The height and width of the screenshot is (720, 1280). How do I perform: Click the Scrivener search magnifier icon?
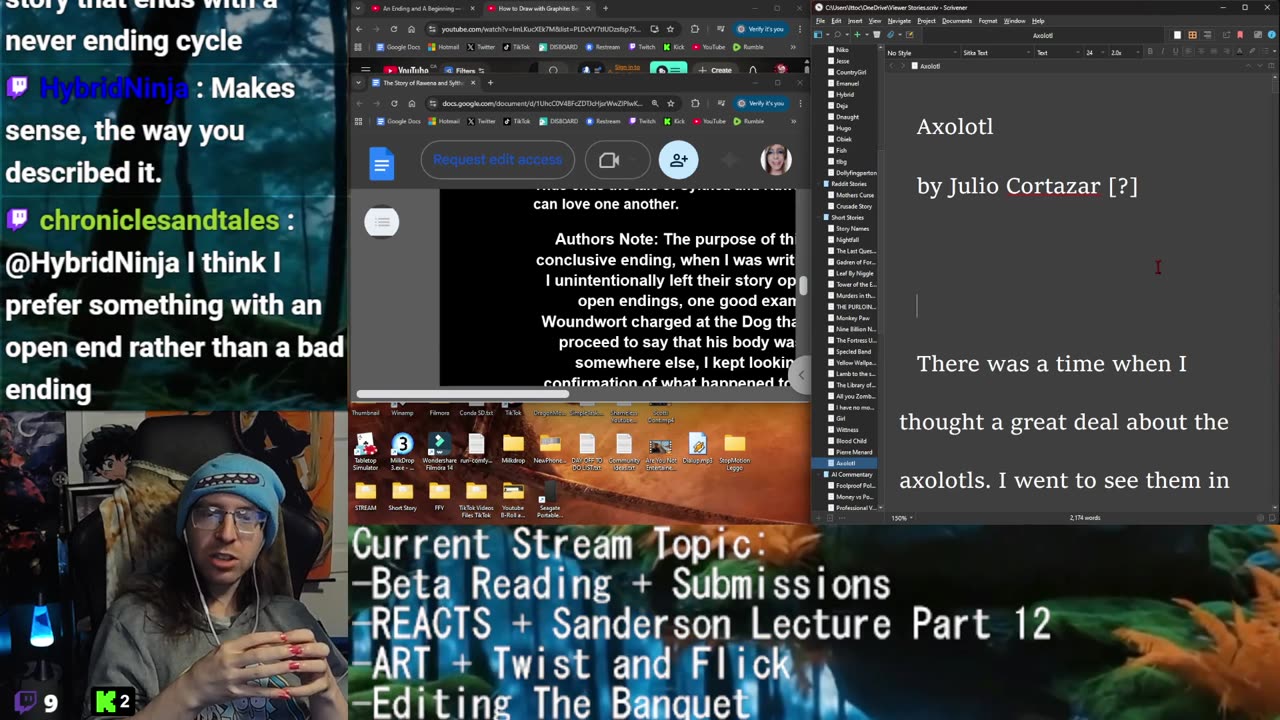(x=837, y=35)
